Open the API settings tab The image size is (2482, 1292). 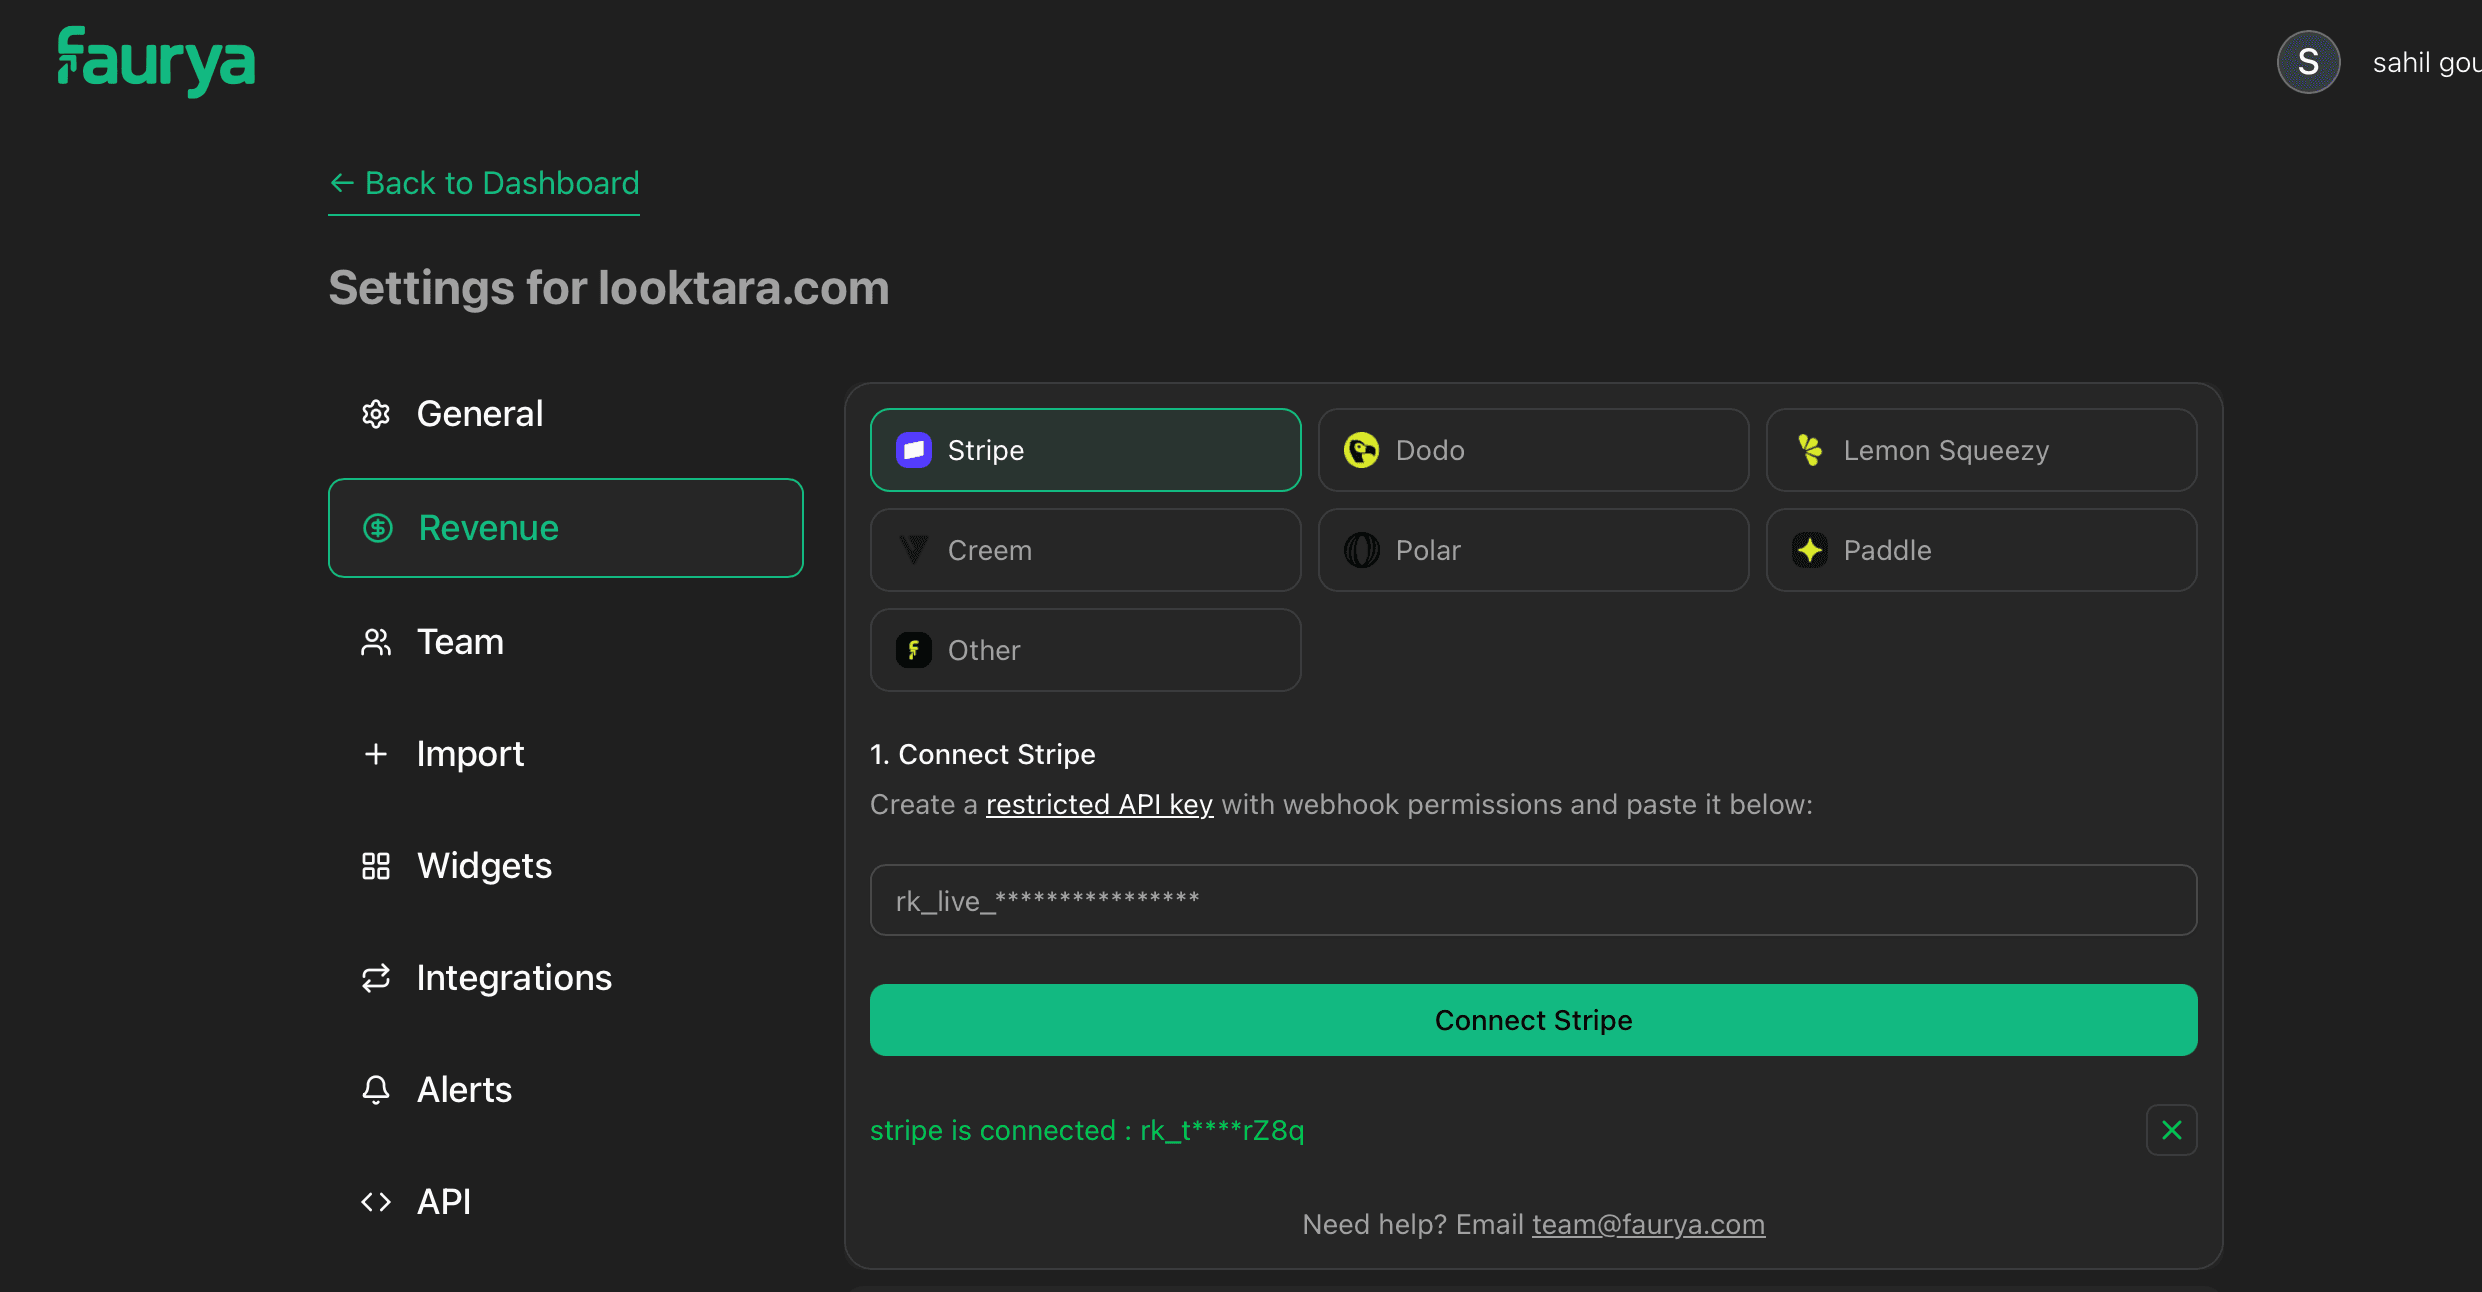(566, 1202)
